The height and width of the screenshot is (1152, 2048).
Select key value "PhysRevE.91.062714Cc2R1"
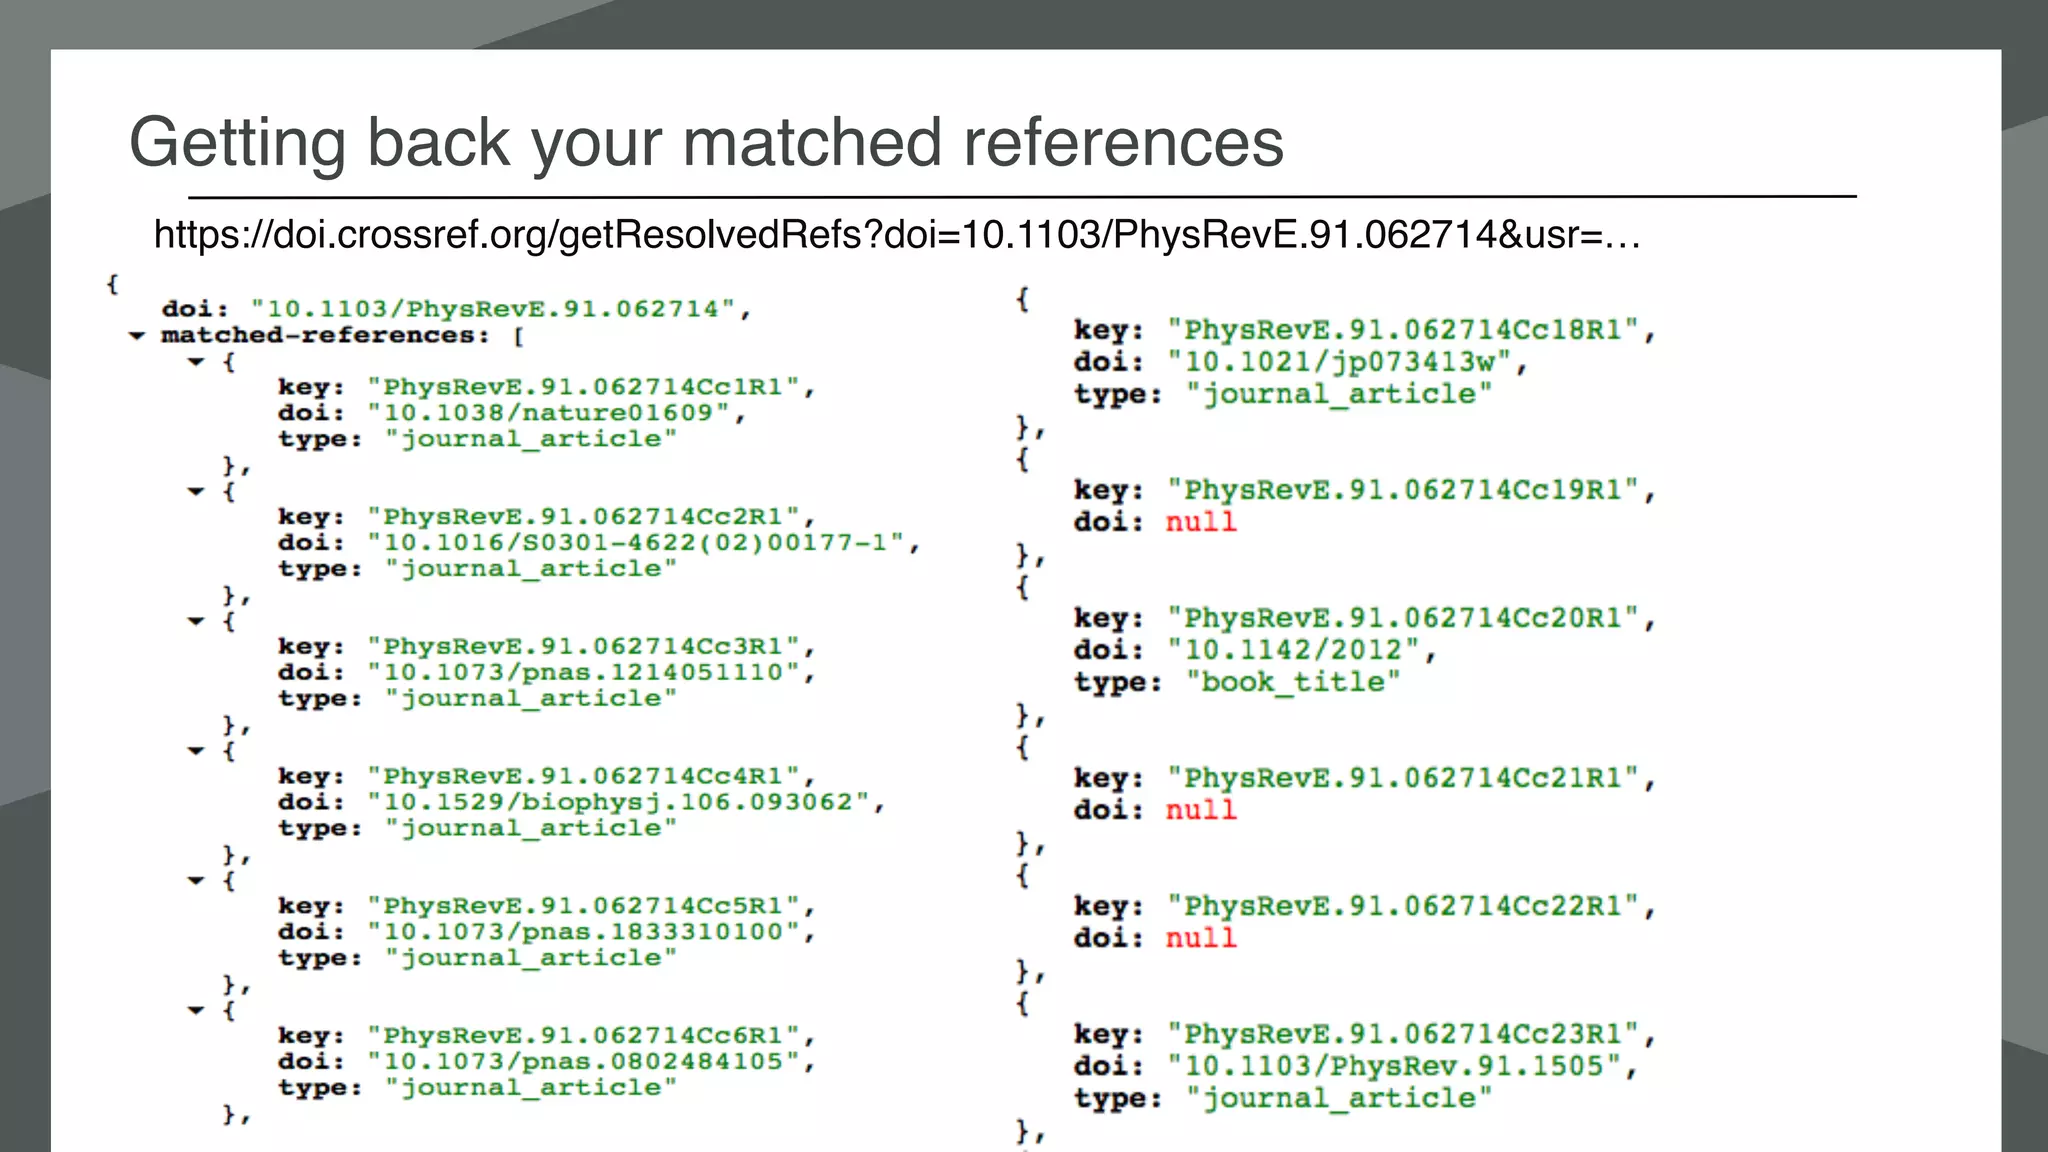[x=584, y=517]
